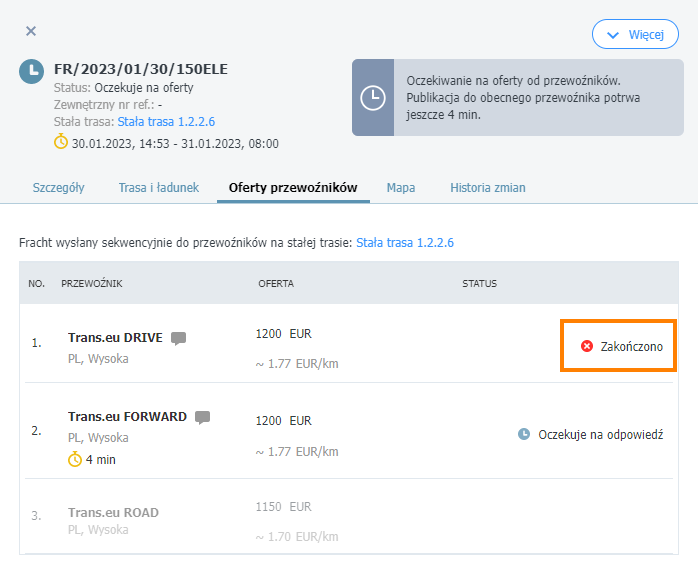Click the PRZEWOŹNIK column header
This screenshot has width=698, height=572.
click(x=92, y=284)
